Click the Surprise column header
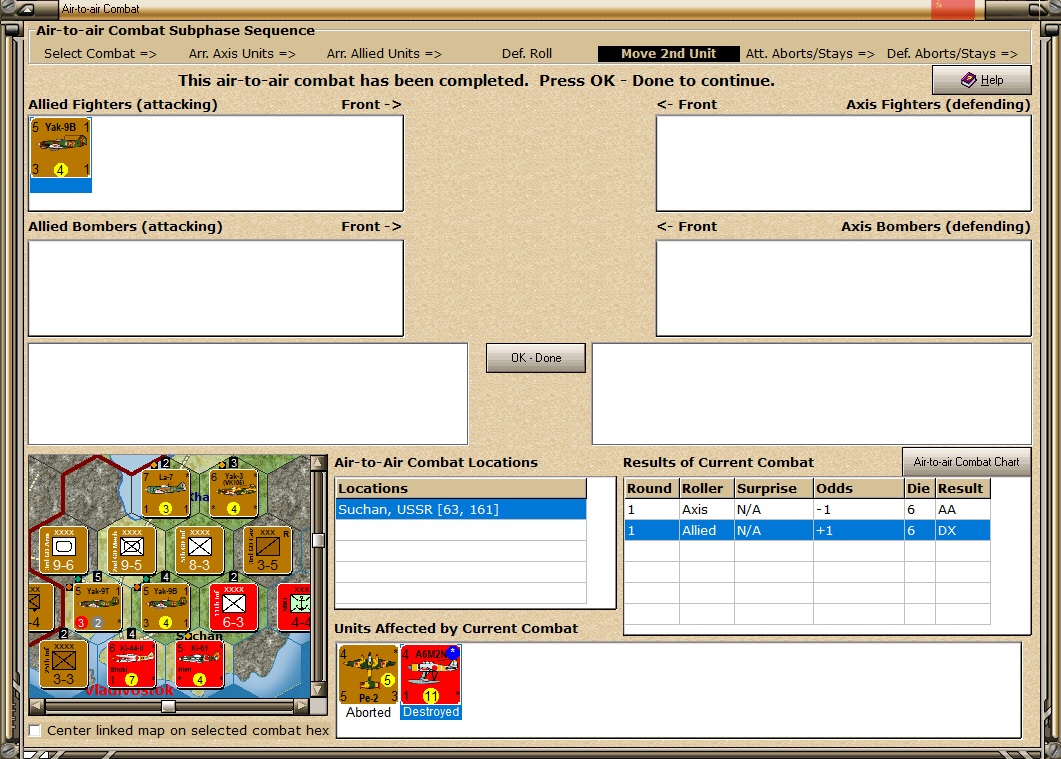The height and width of the screenshot is (759, 1061). 774,488
